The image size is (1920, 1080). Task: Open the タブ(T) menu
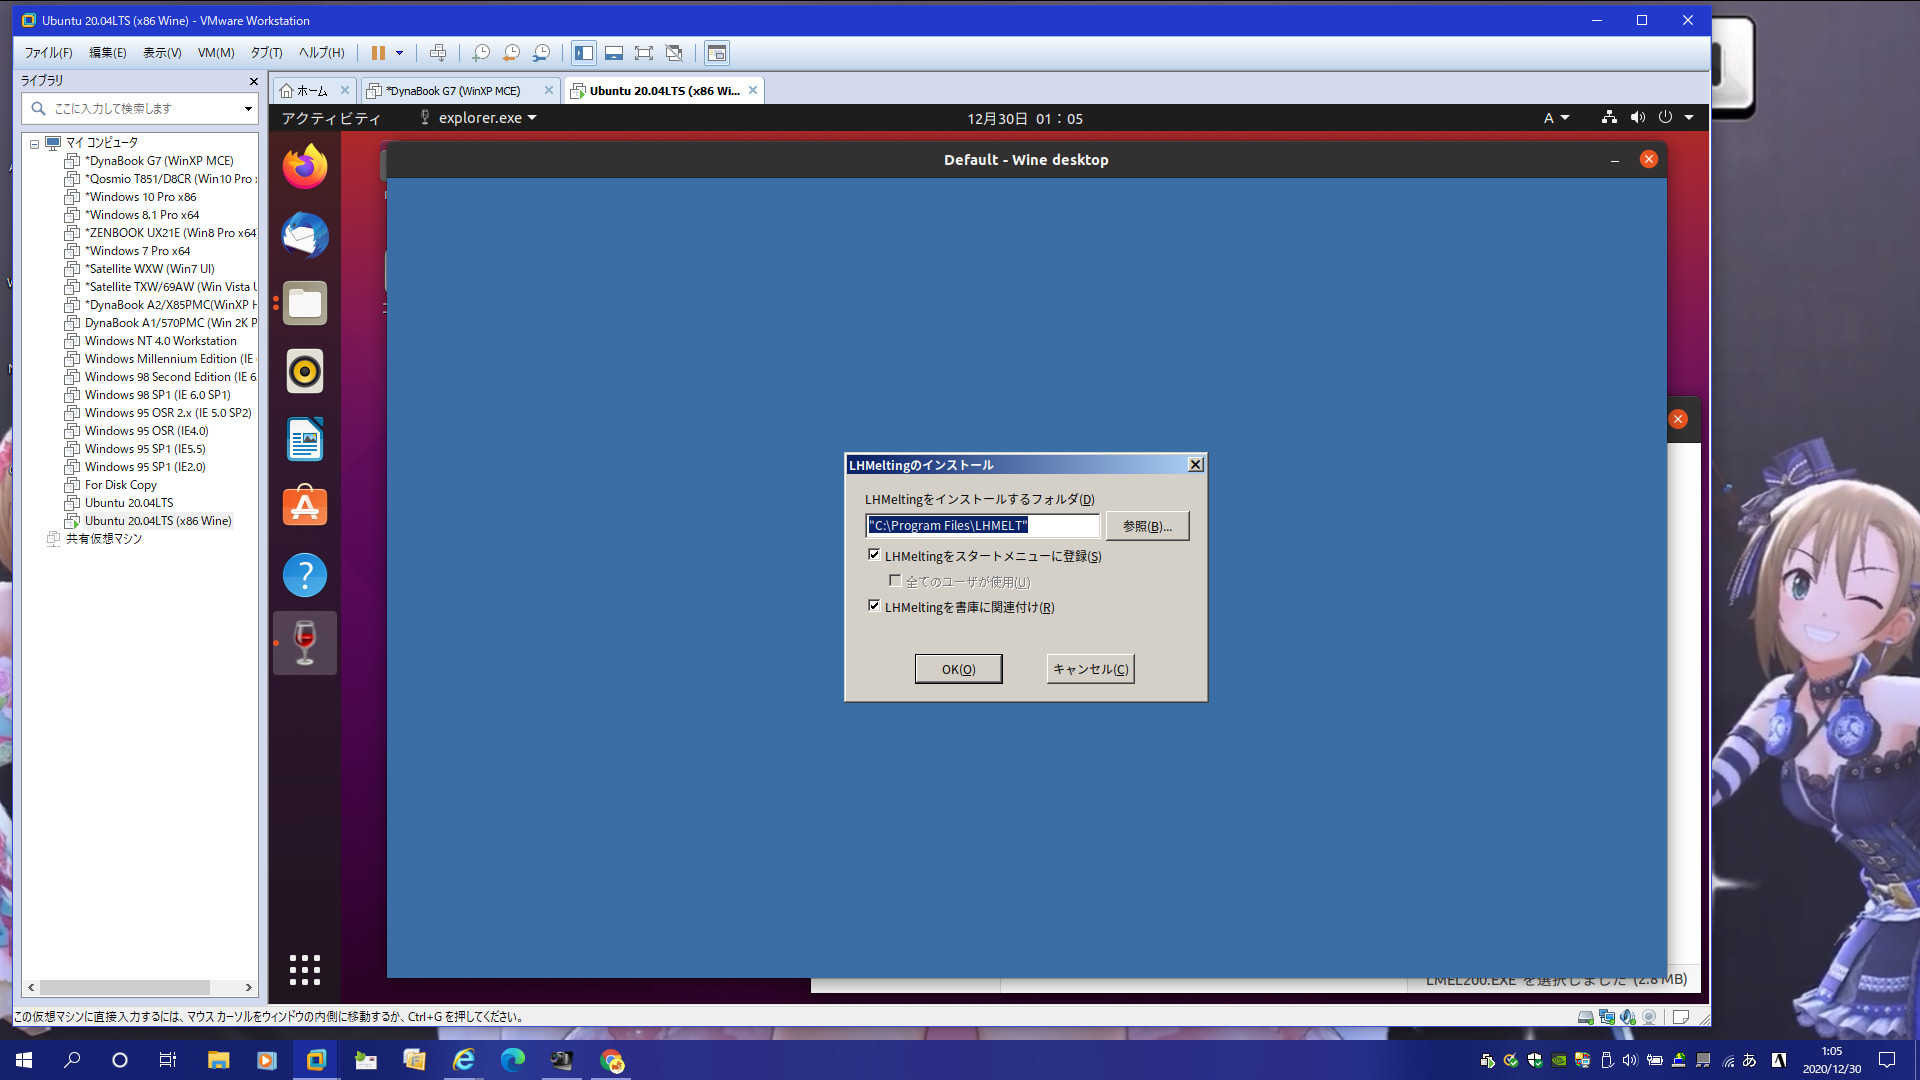point(266,53)
